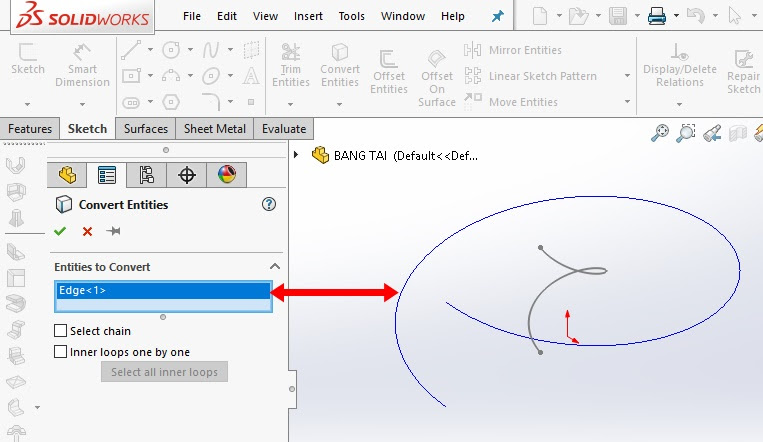Open the DimXpertManager tab
This screenshot has height=442, width=763.
tap(186, 175)
